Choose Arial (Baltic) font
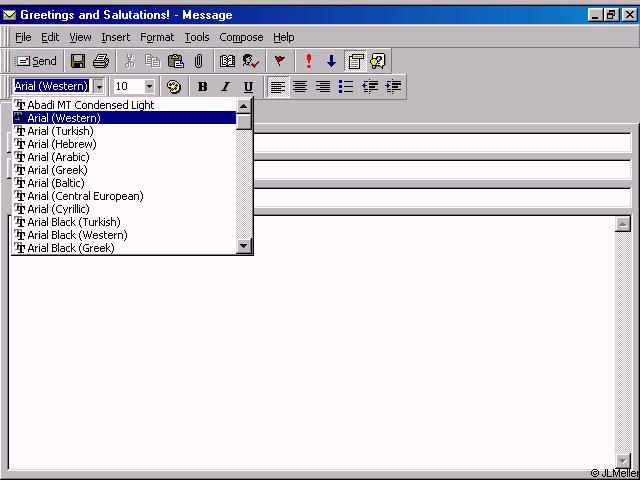Screen dimensions: 640x480 coord(124,183)
